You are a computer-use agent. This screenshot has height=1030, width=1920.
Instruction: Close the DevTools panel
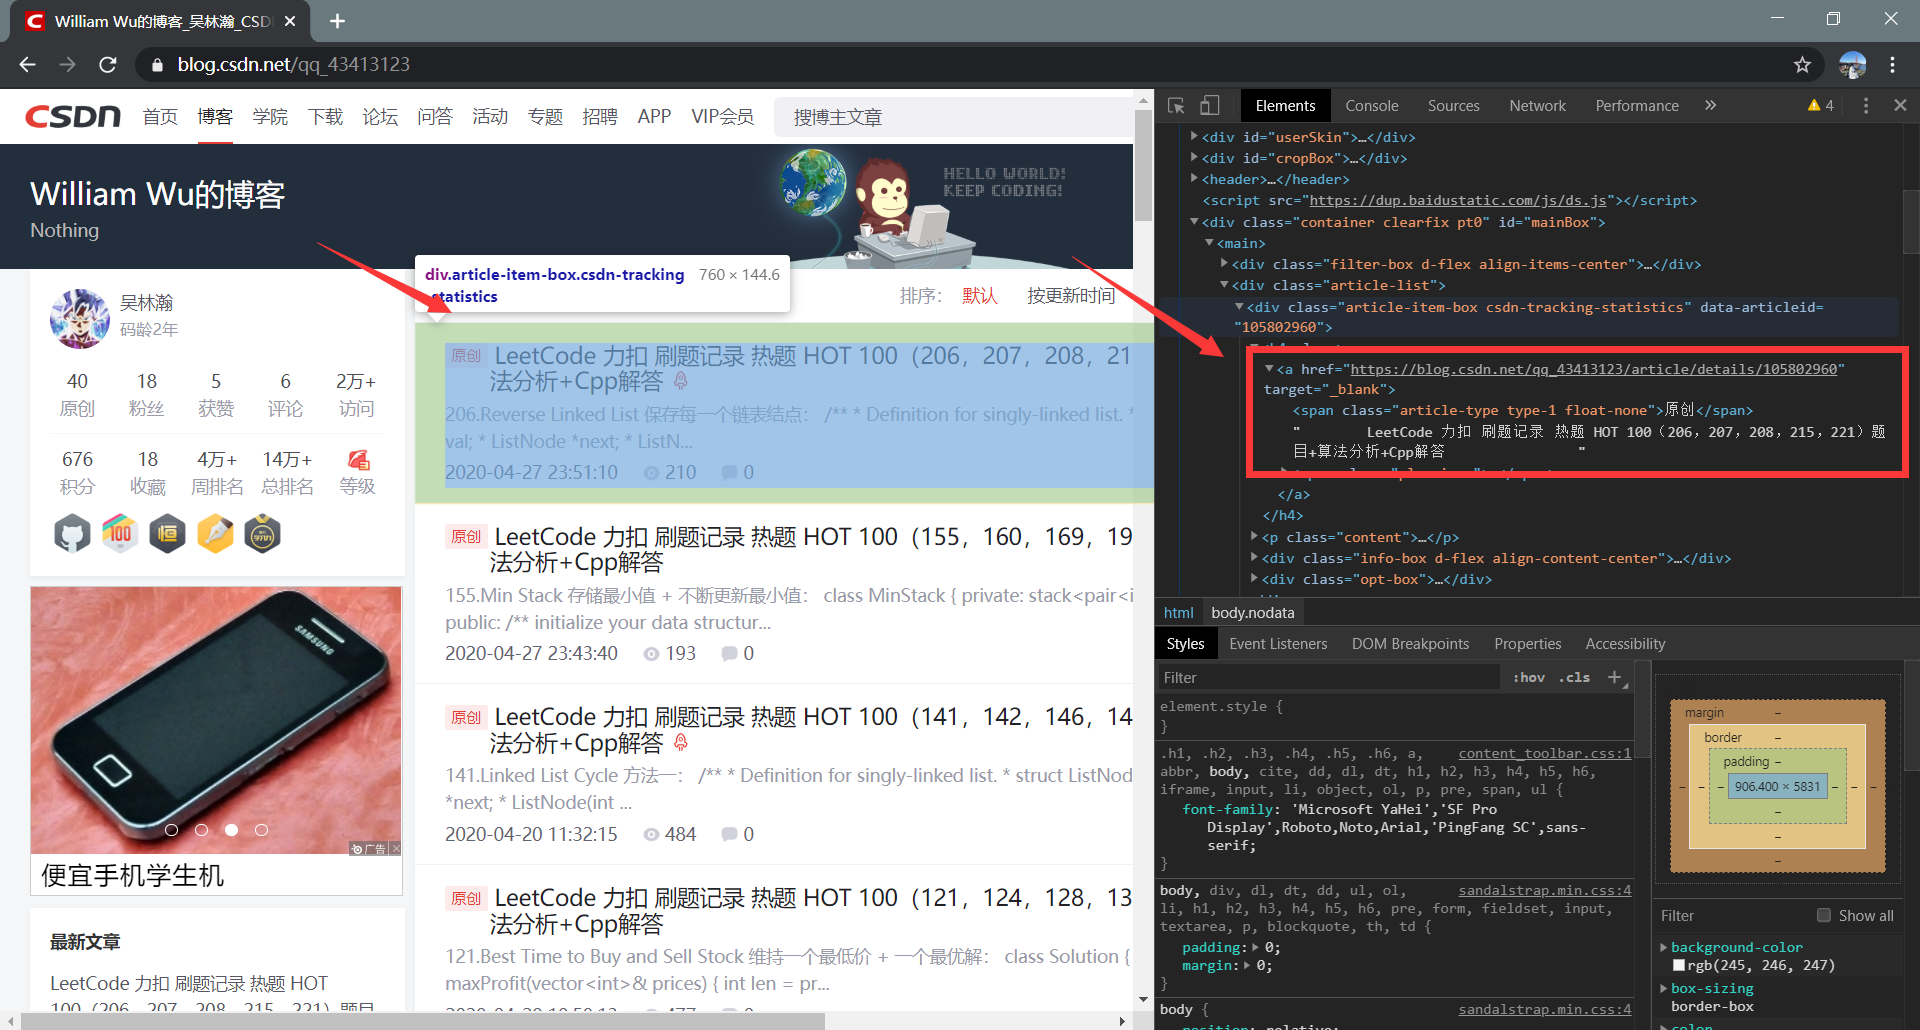coord(1900,105)
